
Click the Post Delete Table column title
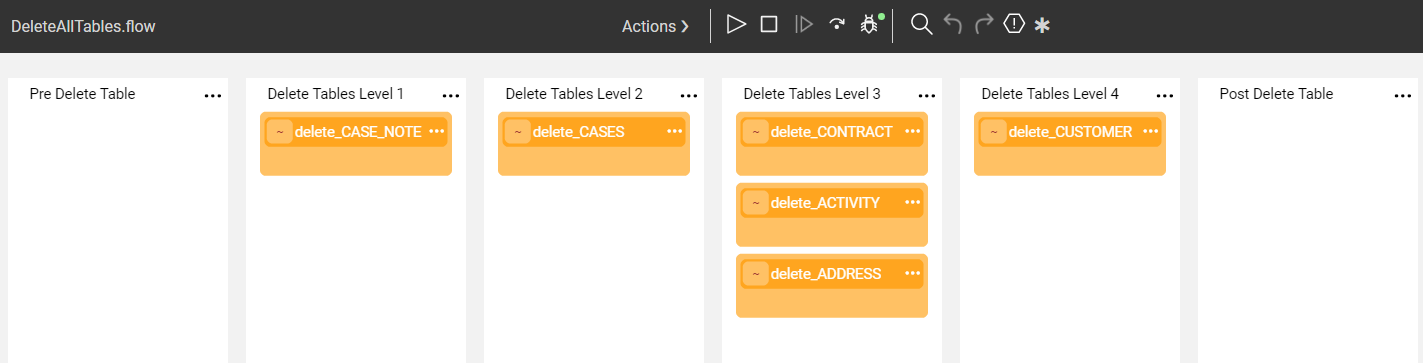point(1276,94)
